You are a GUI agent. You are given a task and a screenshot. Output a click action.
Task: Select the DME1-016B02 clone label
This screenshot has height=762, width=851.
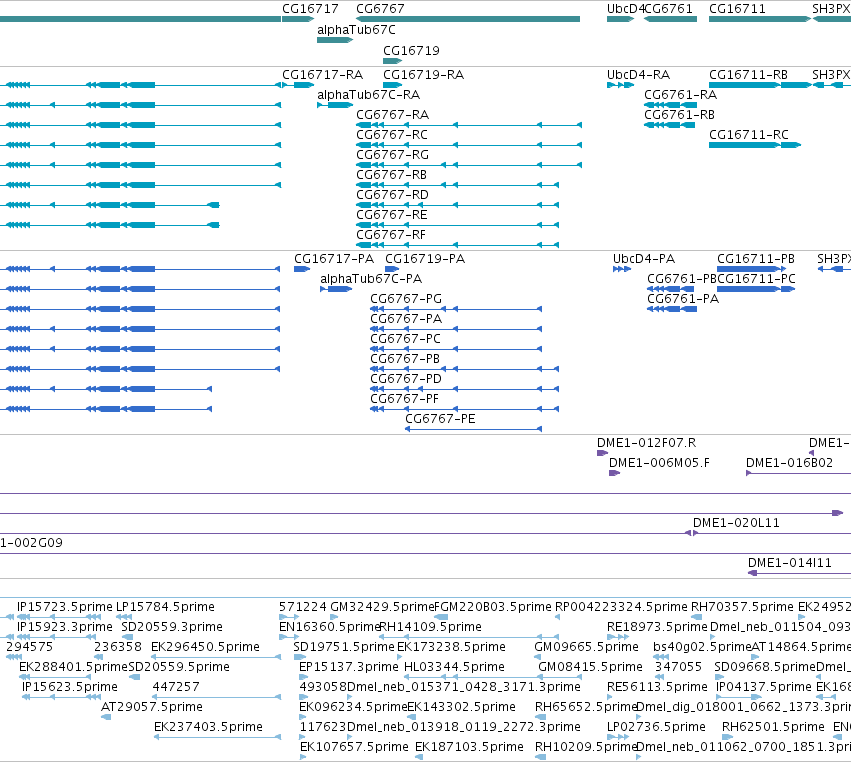tap(789, 462)
